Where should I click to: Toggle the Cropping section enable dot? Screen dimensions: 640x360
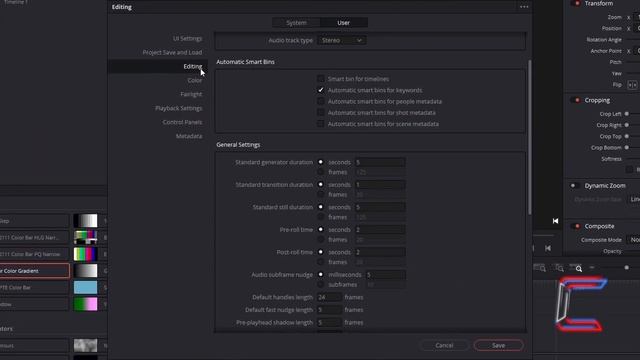(577, 100)
